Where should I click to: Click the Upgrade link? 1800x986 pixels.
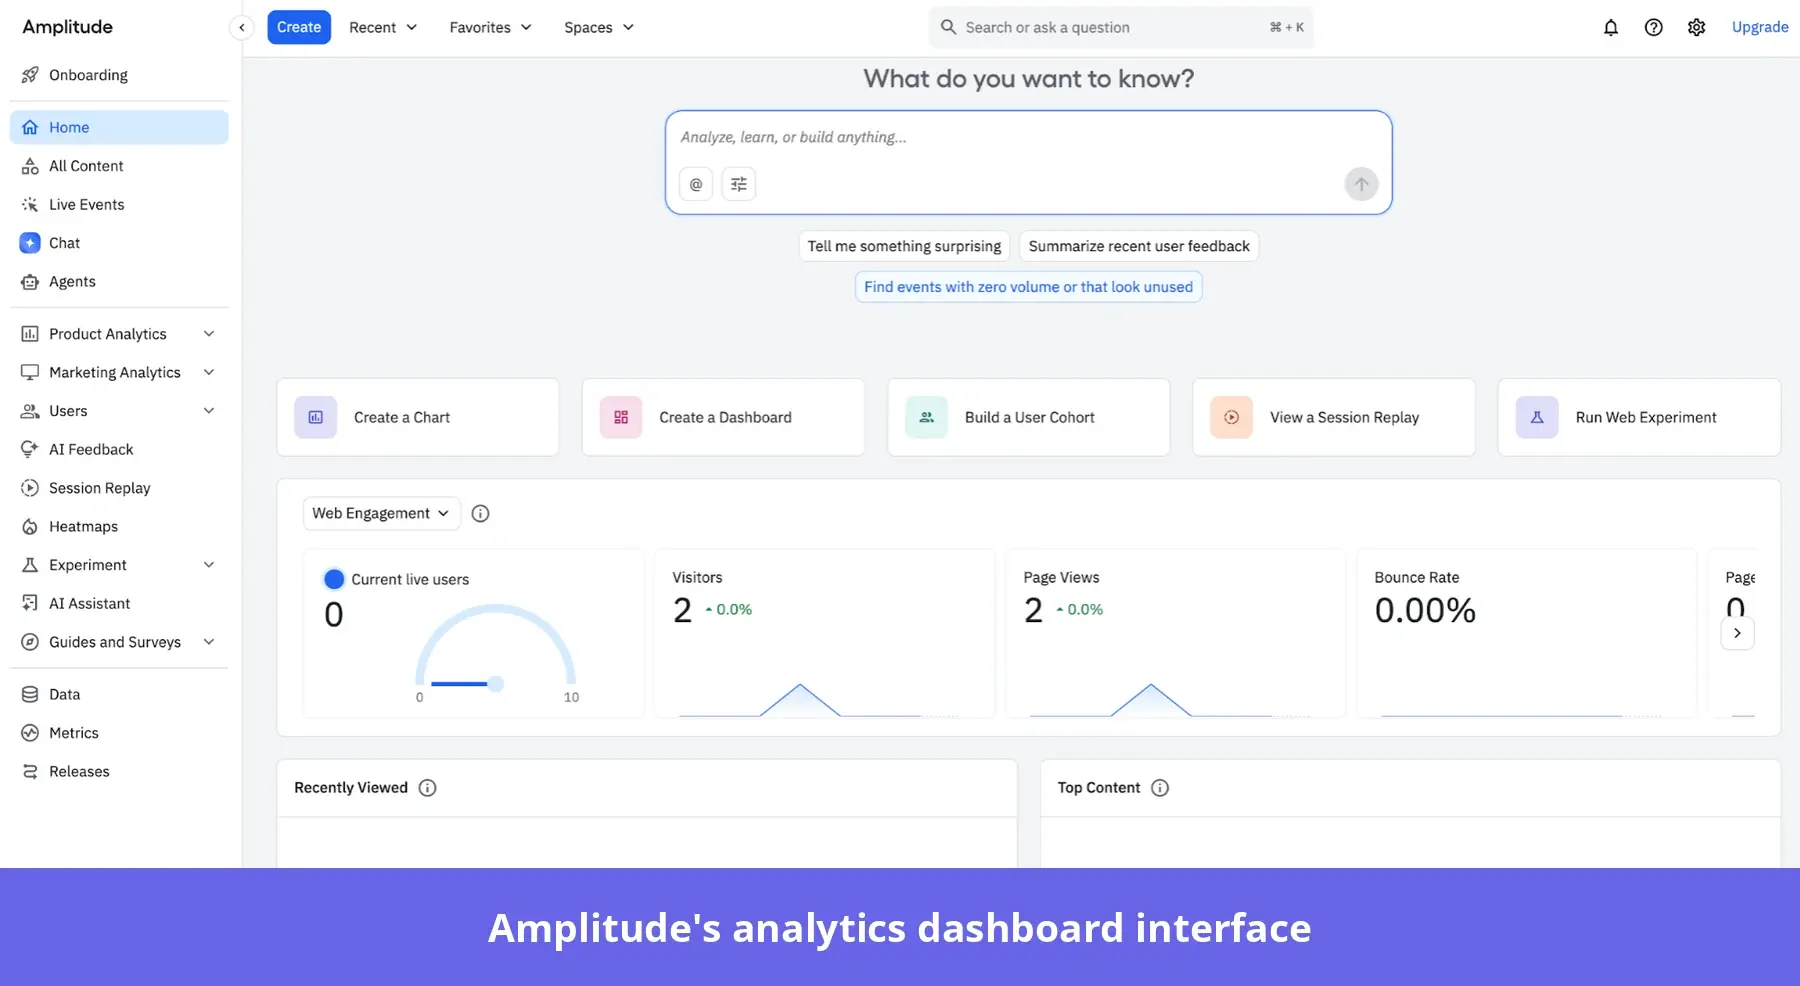1760,28
